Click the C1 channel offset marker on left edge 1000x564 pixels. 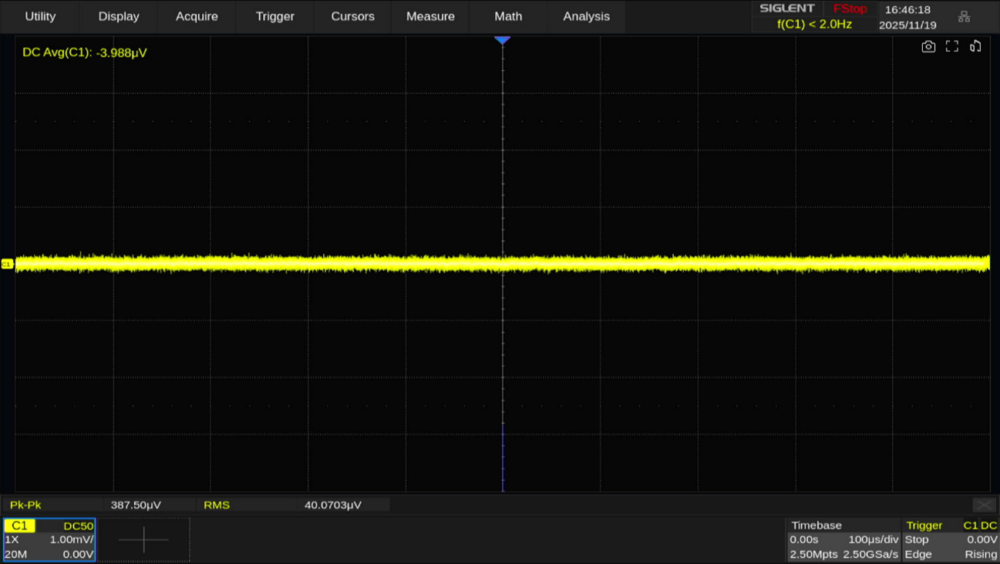8,264
